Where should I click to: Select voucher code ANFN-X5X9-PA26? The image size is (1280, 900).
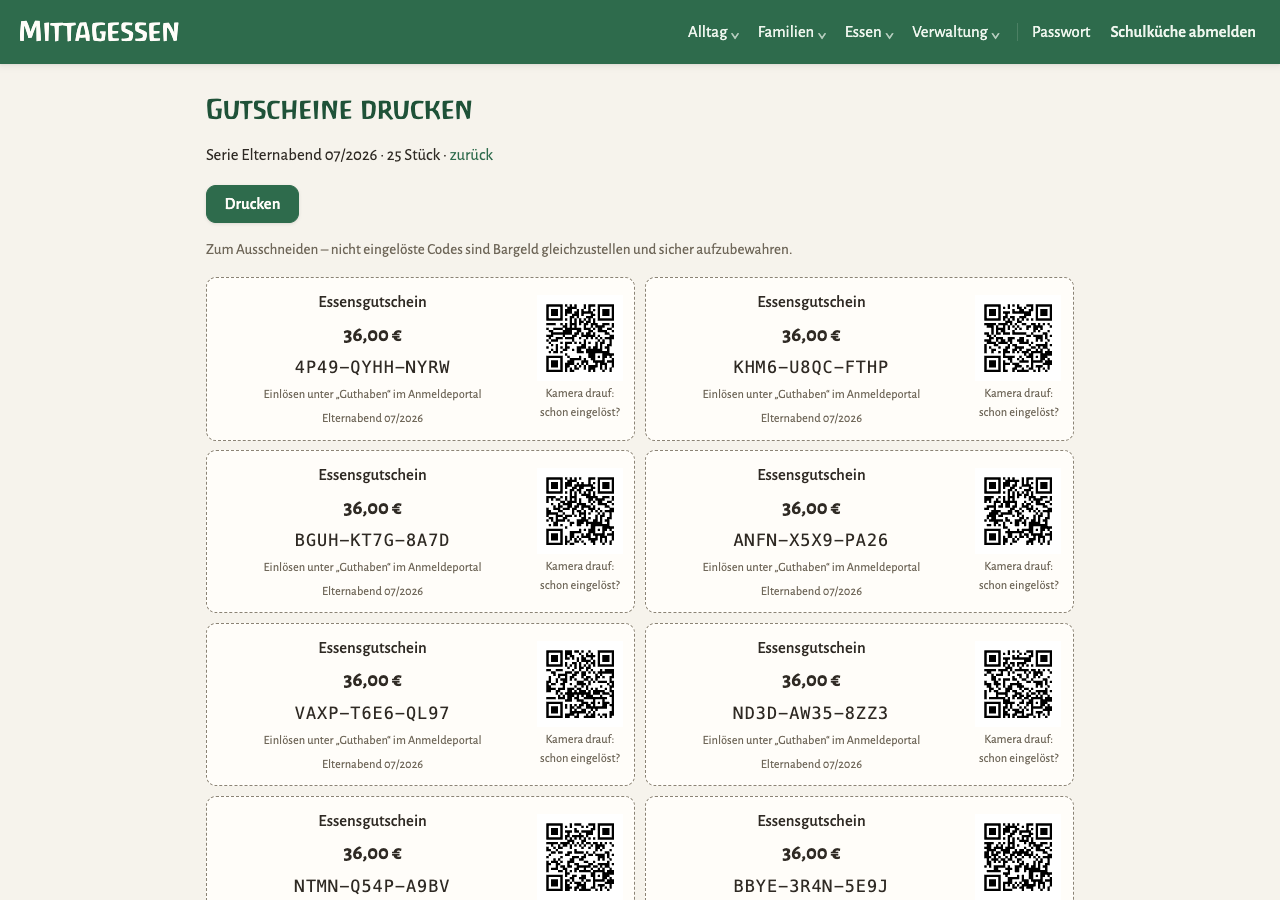click(811, 540)
